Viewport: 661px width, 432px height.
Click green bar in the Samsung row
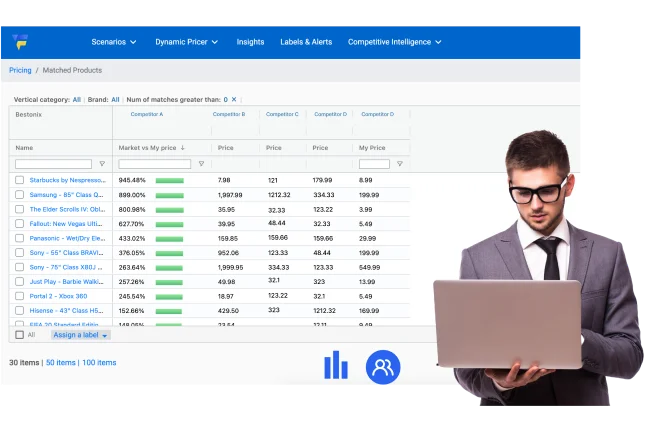pos(169,195)
